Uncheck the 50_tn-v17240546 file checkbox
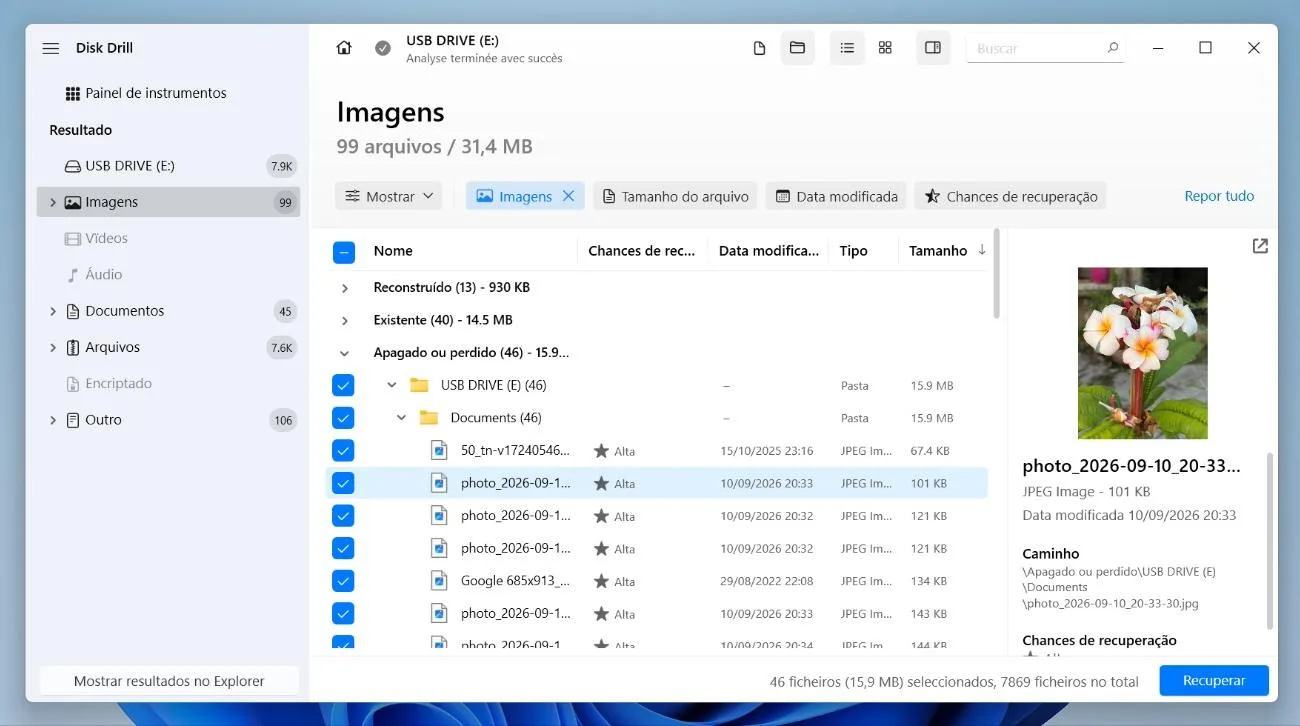The image size is (1300, 726). coord(343,451)
